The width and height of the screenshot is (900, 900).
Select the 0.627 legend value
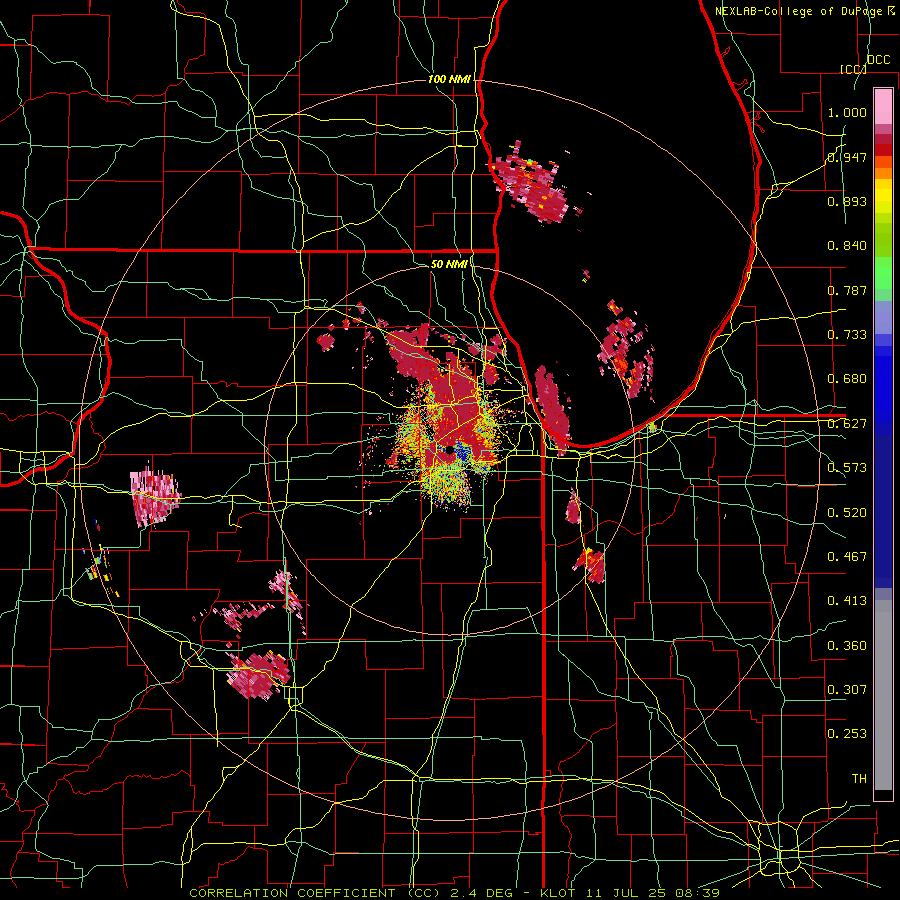click(847, 424)
